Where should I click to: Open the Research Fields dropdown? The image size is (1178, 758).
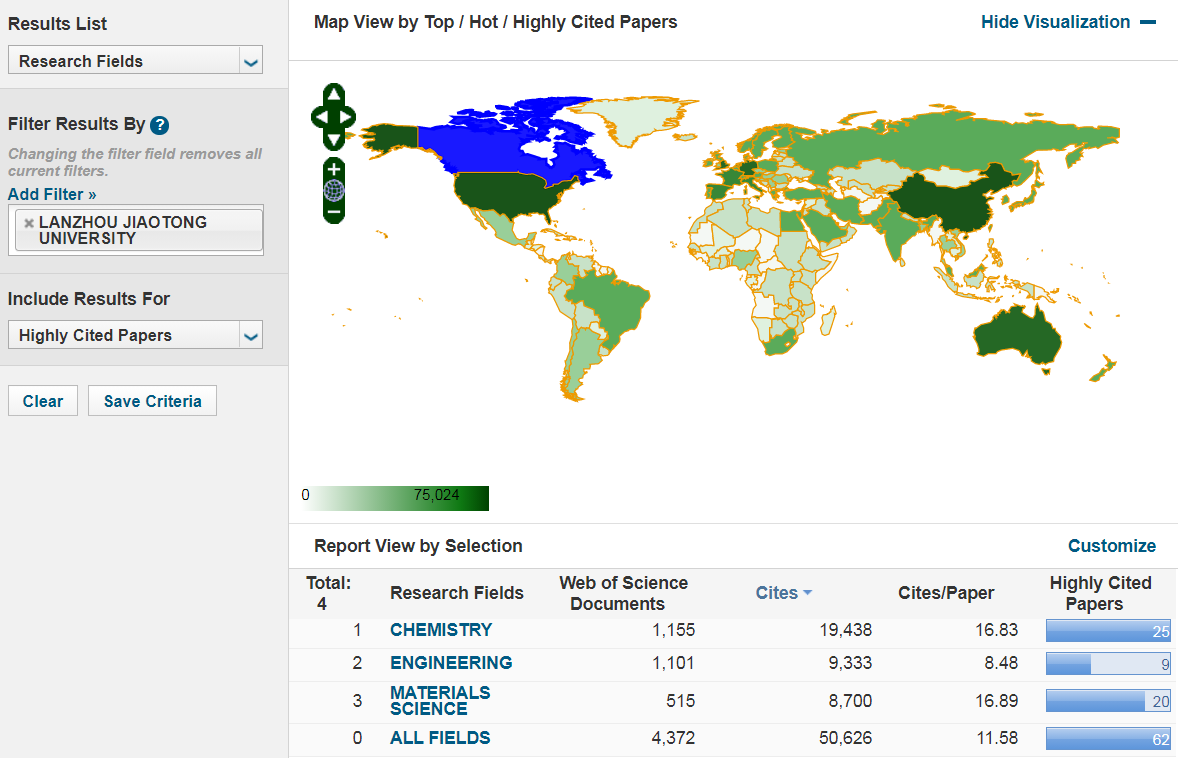pyautogui.click(x=135, y=61)
